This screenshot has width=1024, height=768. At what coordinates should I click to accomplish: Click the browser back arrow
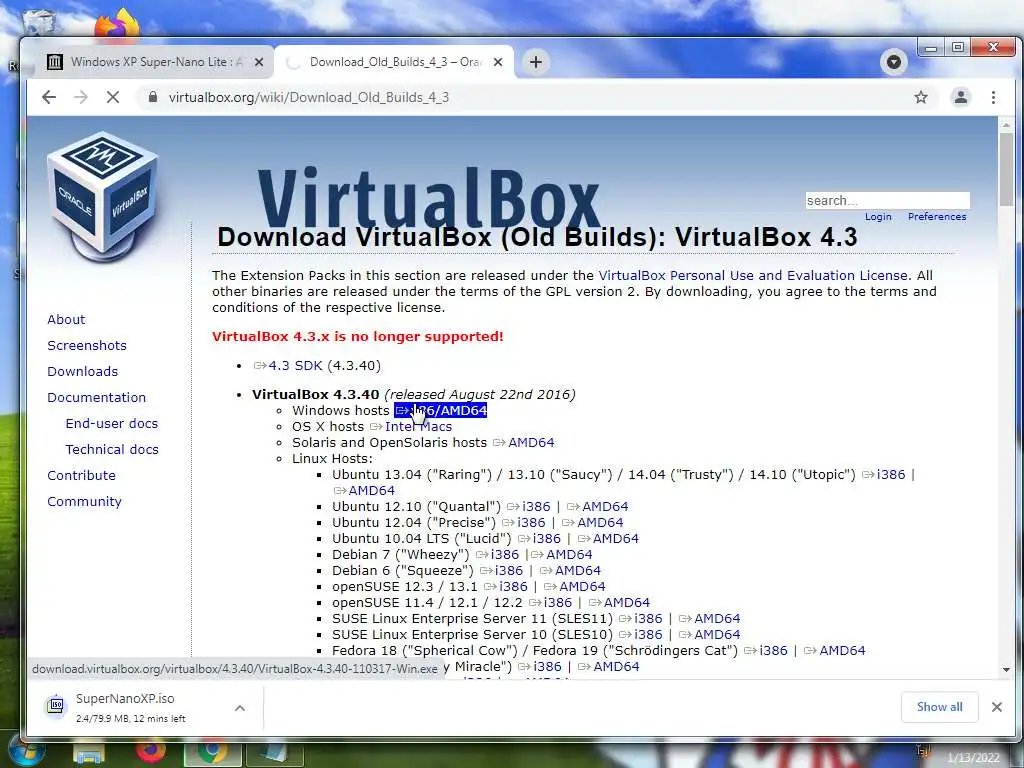[x=49, y=97]
